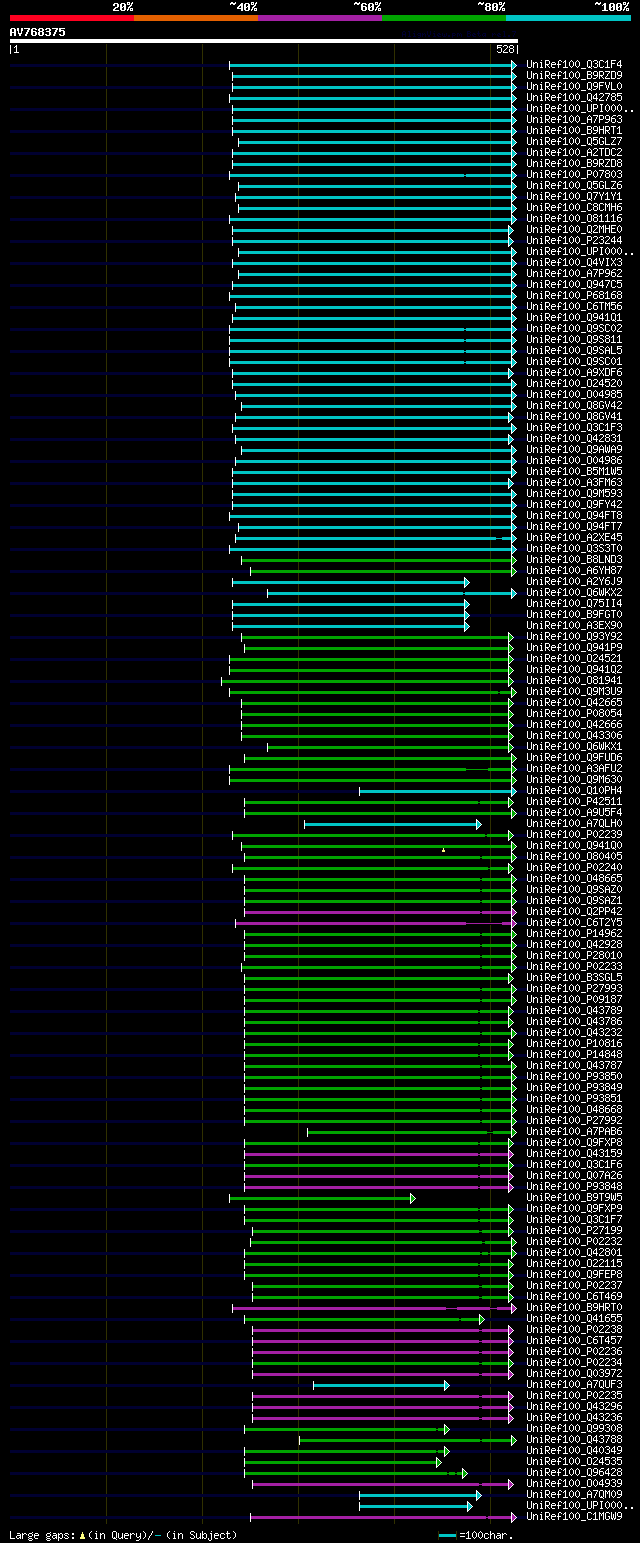Open hit UniRef100_Q2MHE0

tap(574, 229)
